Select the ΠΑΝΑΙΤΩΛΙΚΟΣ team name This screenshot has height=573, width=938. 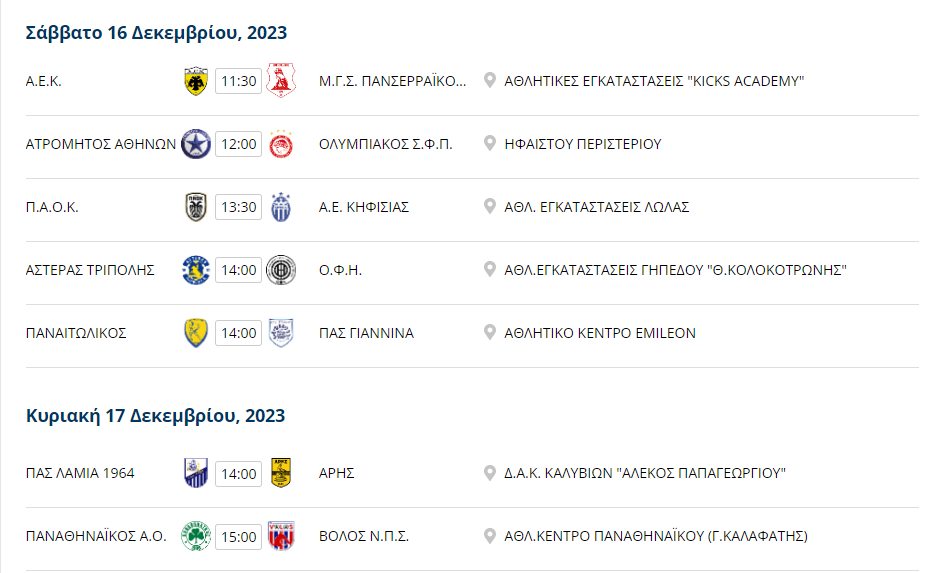(76, 333)
